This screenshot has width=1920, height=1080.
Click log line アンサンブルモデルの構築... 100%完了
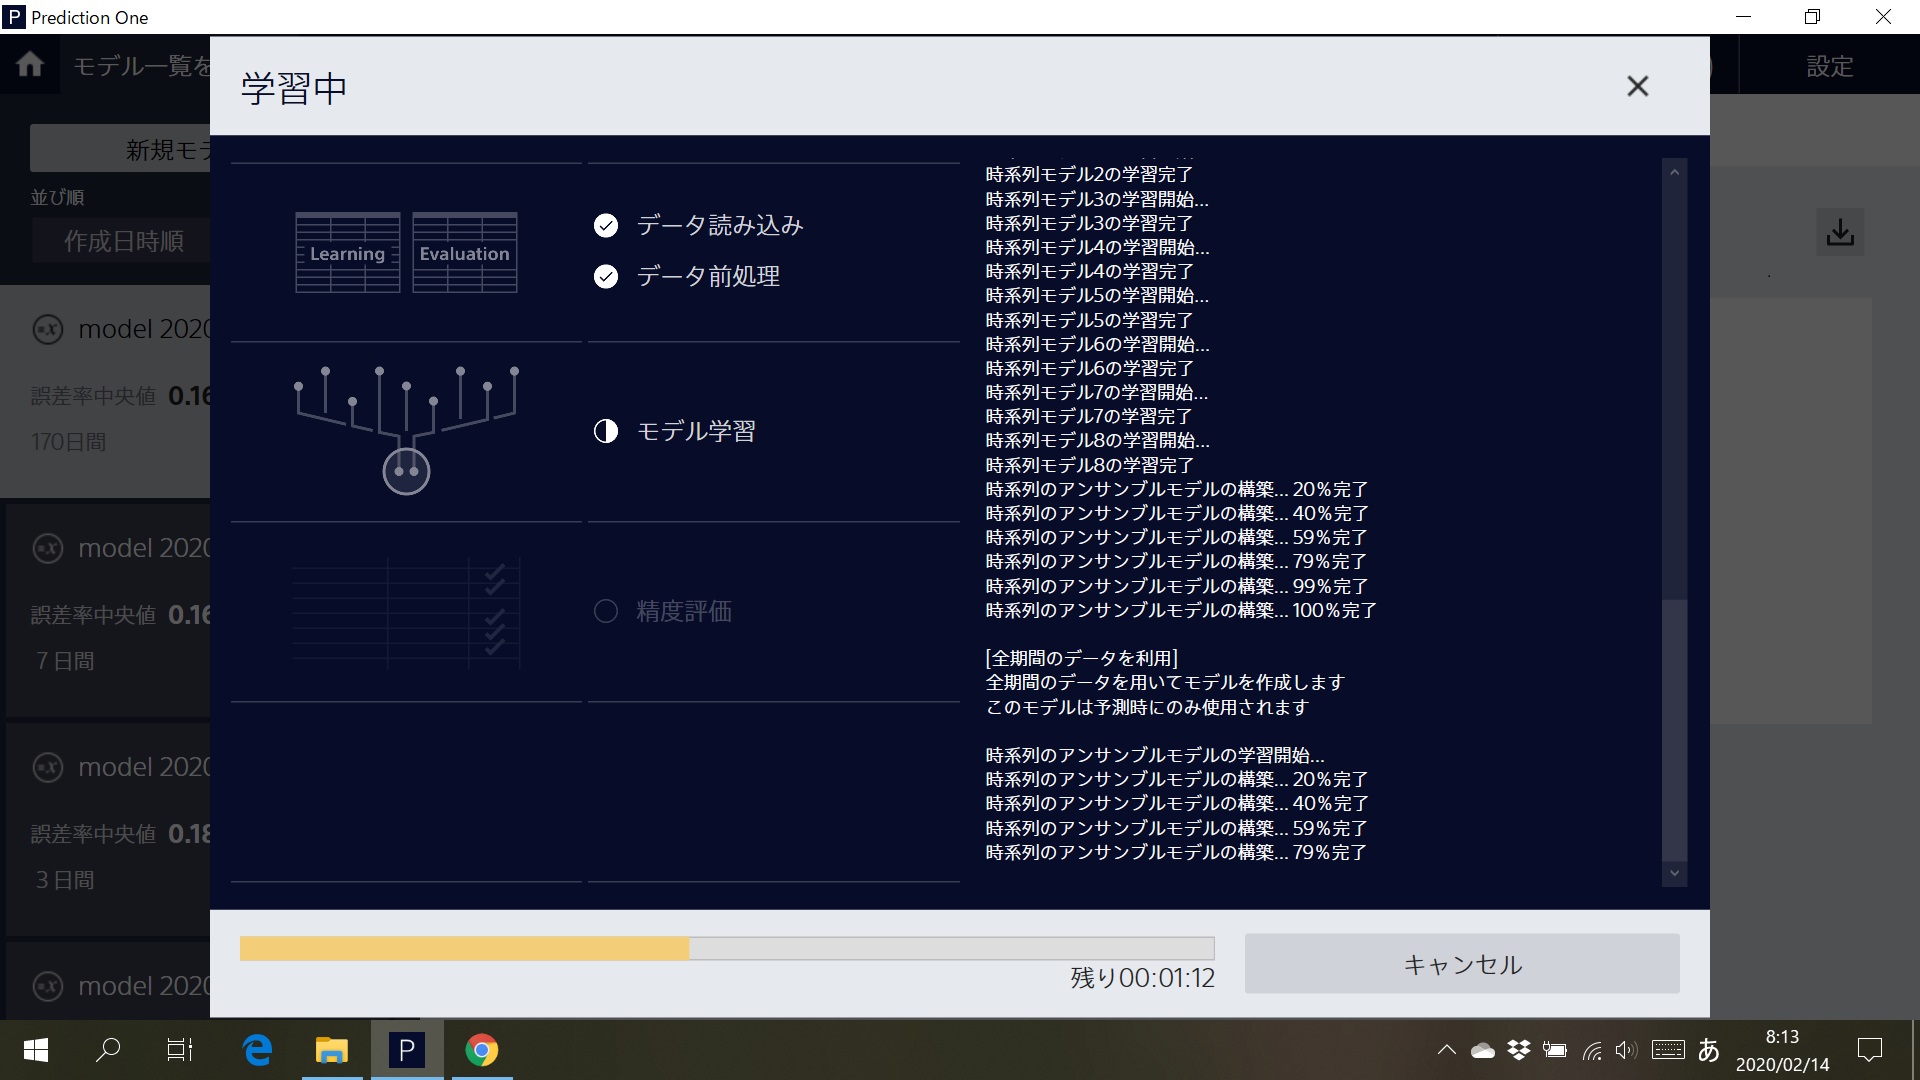tap(1180, 610)
